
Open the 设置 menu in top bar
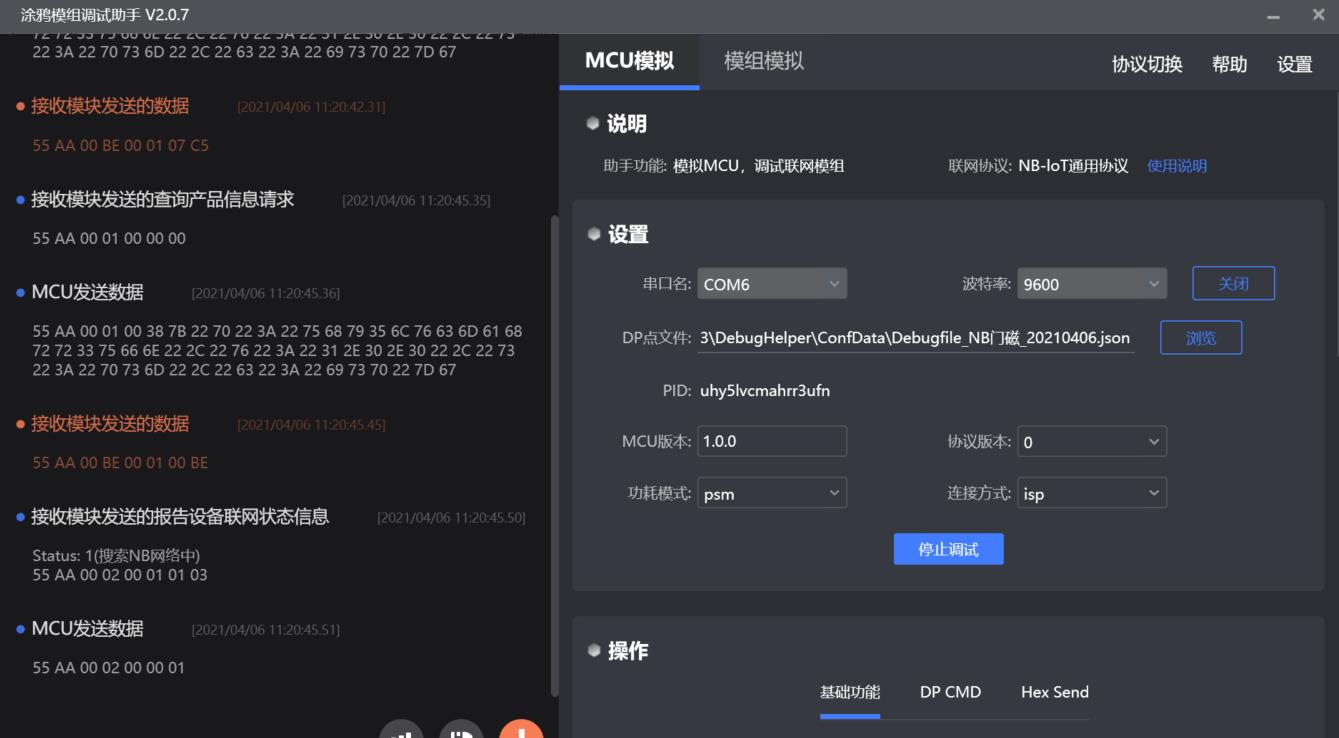click(x=1294, y=64)
